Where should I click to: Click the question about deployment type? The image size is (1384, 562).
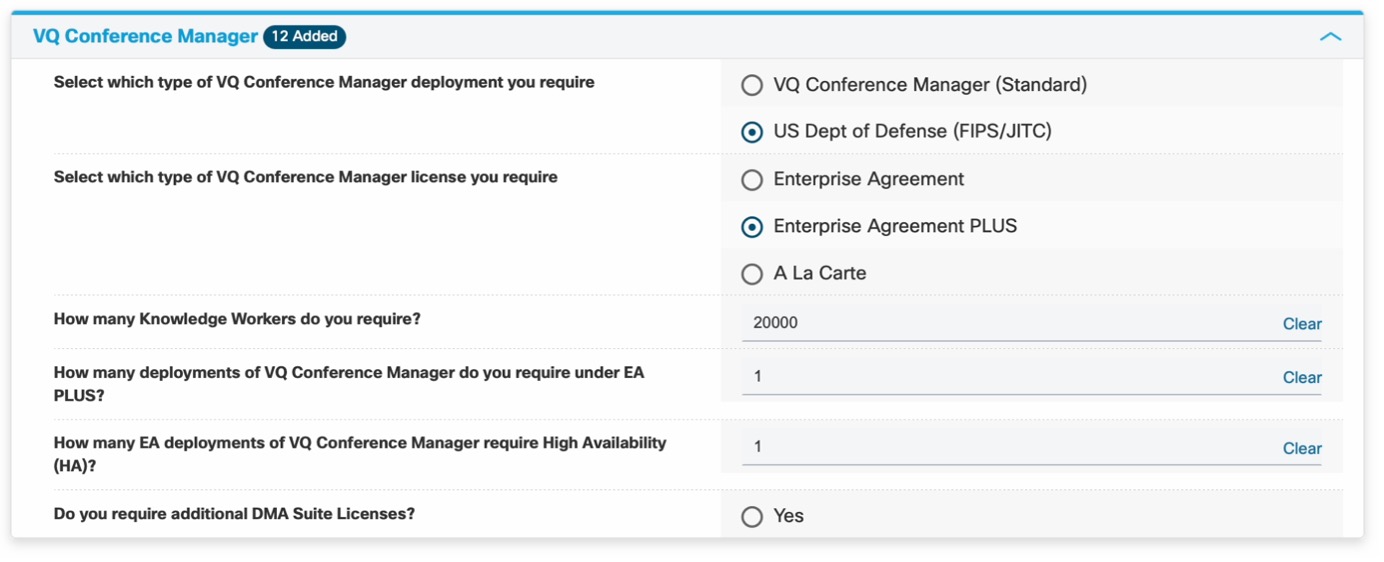pos(324,83)
